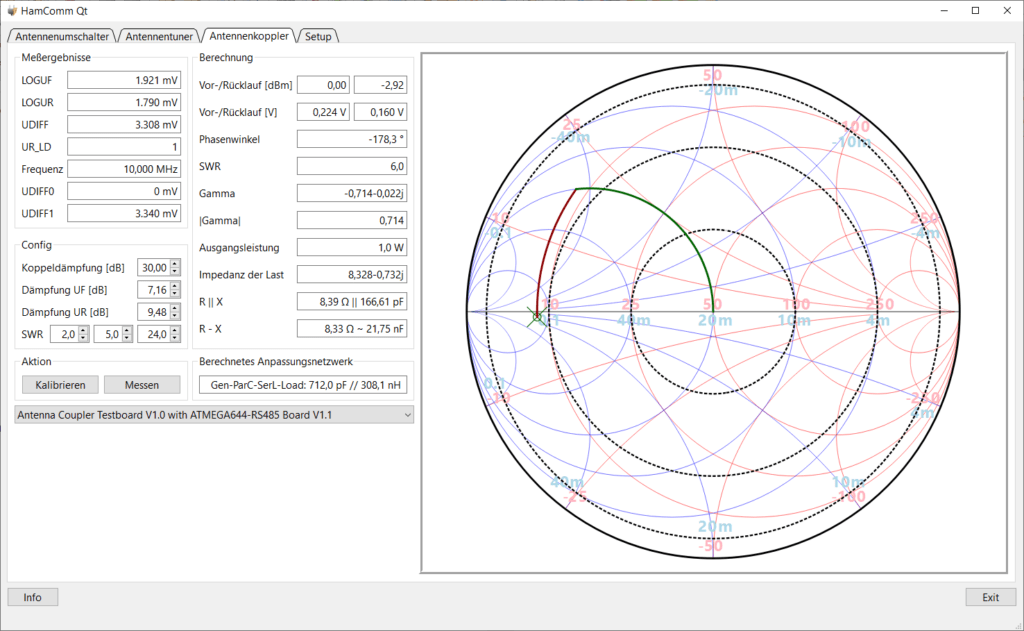This screenshot has width=1024, height=631.
Task: Select the SWR result field
Action: [352, 167]
